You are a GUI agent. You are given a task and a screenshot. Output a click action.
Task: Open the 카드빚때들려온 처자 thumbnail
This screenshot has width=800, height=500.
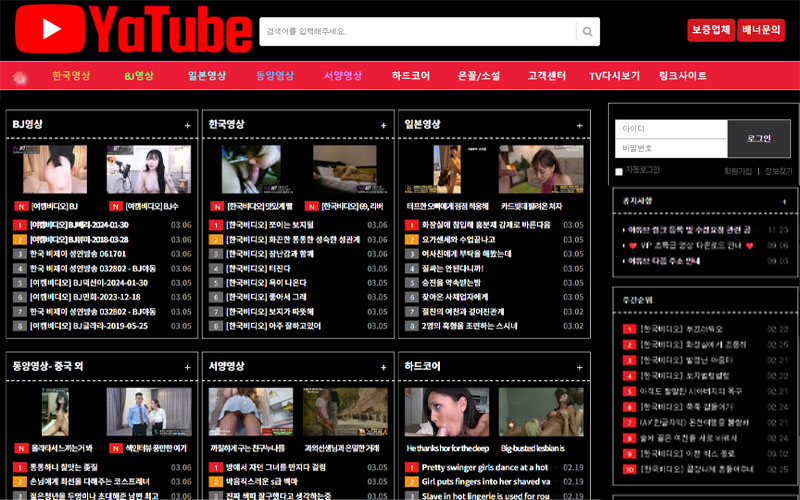[541, 169]
